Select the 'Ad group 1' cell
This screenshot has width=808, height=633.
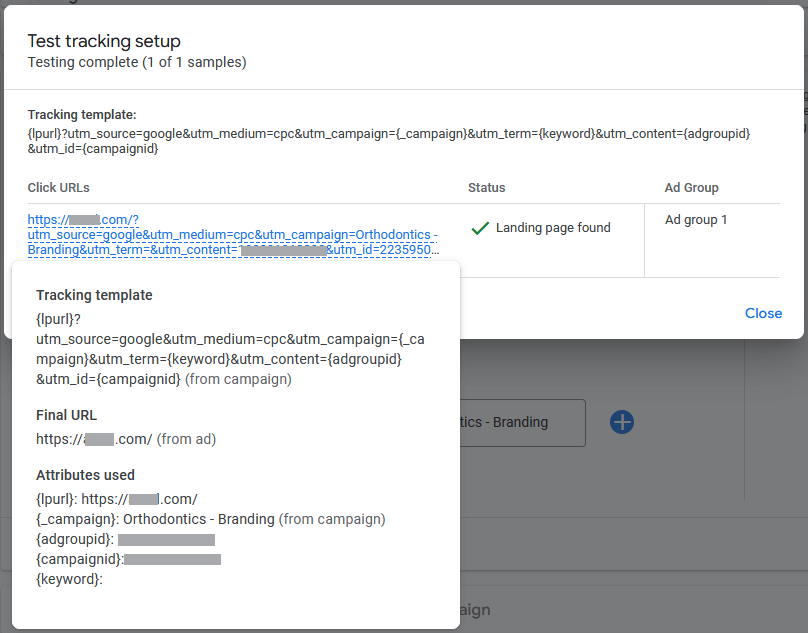(x=696, y=220)
